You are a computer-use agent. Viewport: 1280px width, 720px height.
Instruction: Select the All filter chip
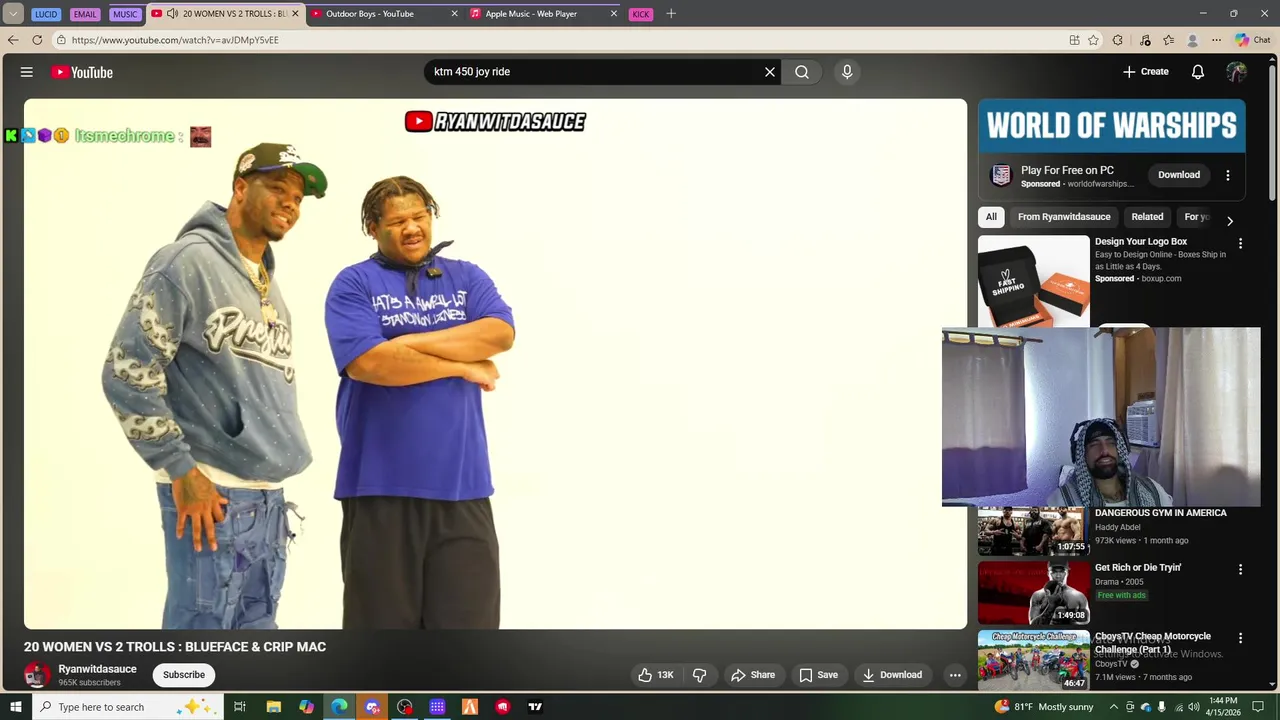pos(991,217)
